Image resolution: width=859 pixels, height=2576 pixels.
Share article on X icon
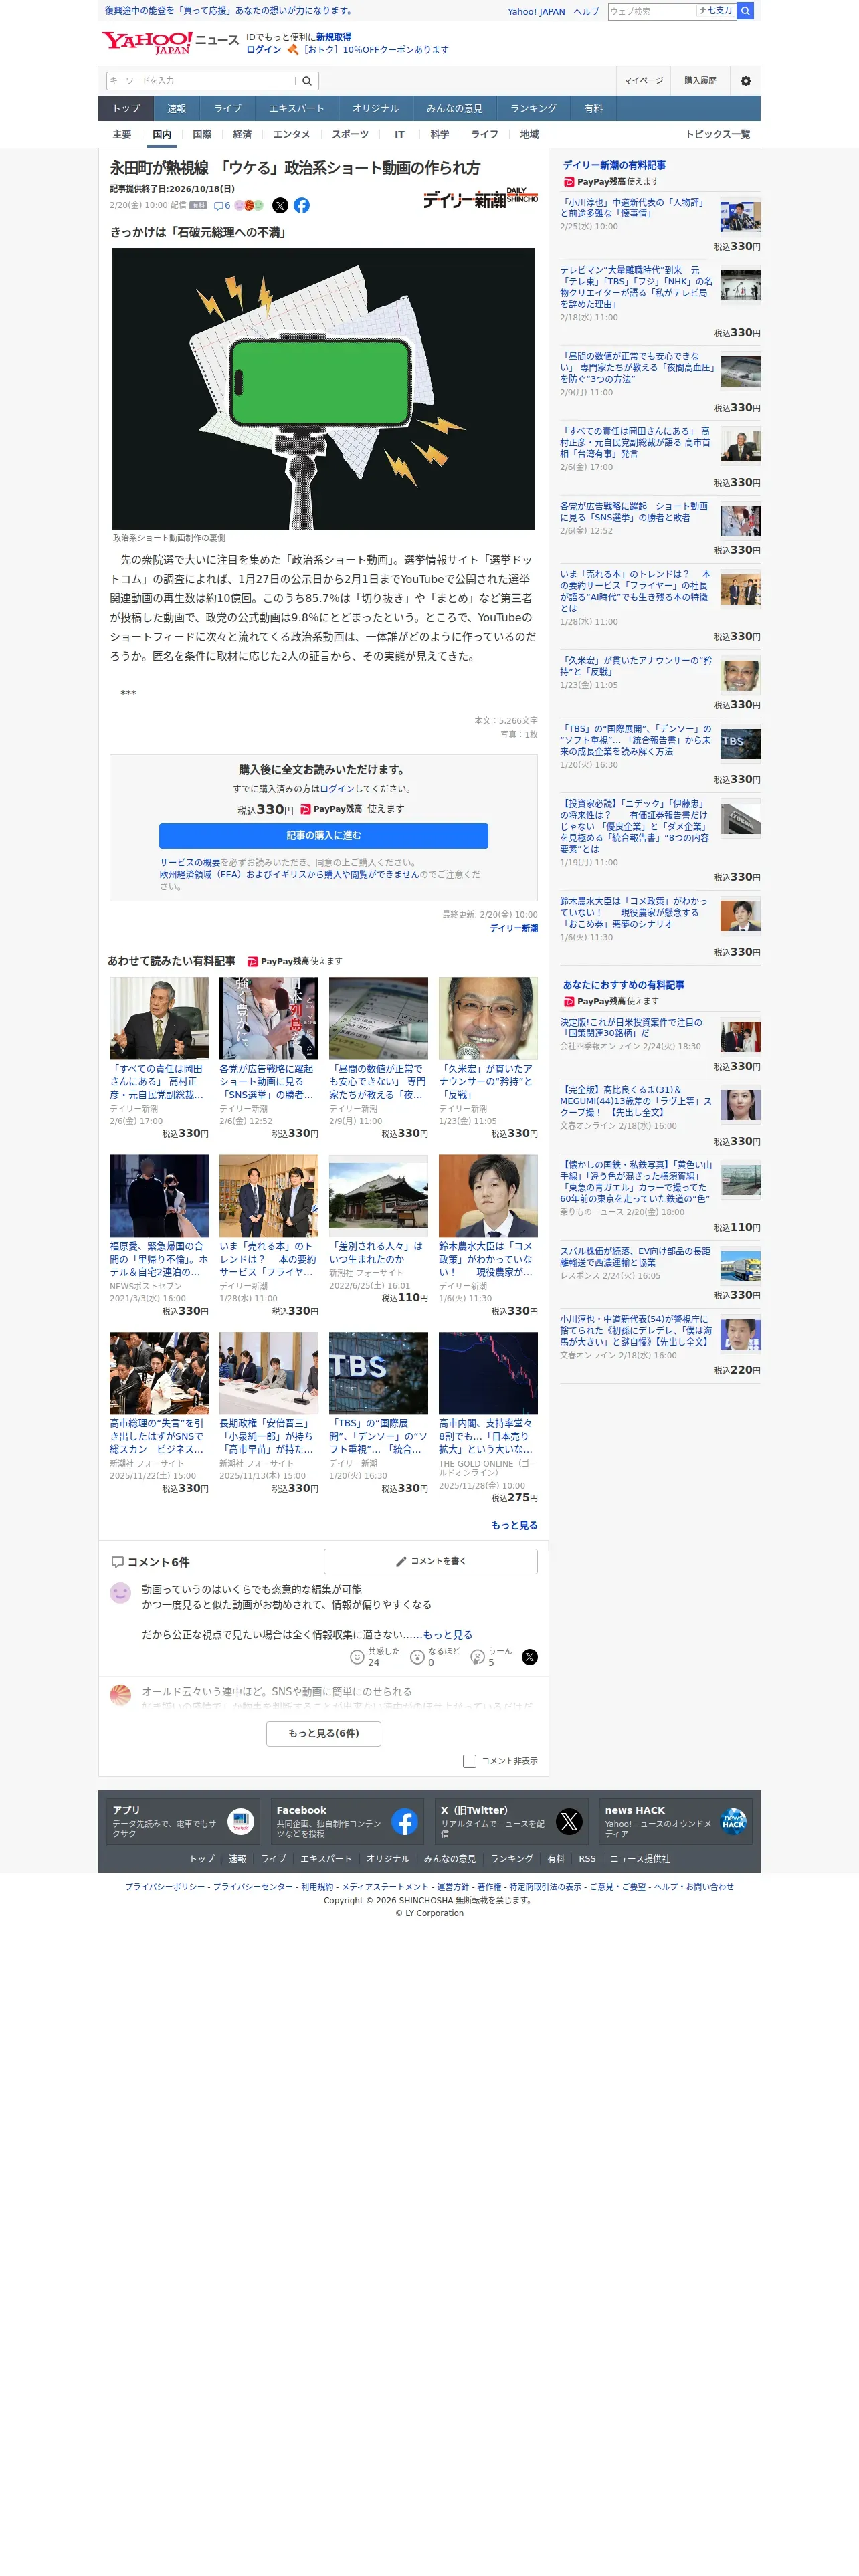280,205
